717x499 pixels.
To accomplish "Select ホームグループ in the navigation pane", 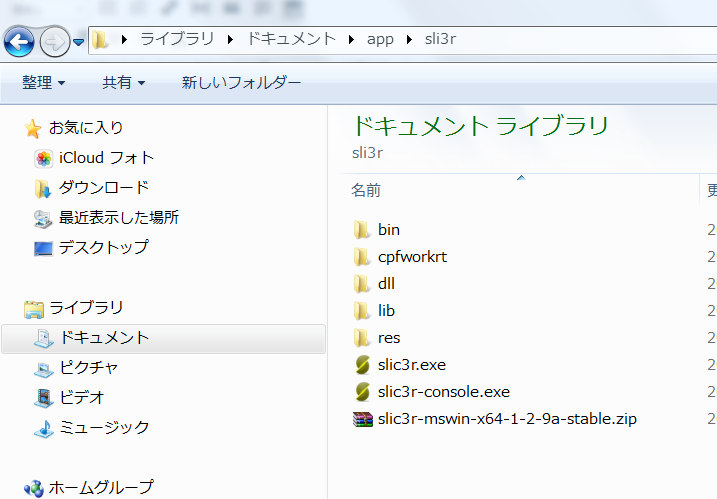I will click(x=101, y=488).
